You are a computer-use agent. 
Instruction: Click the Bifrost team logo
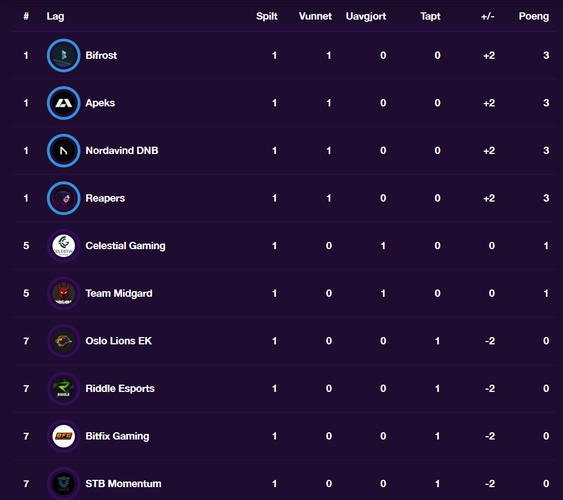[x=64, y=55]
